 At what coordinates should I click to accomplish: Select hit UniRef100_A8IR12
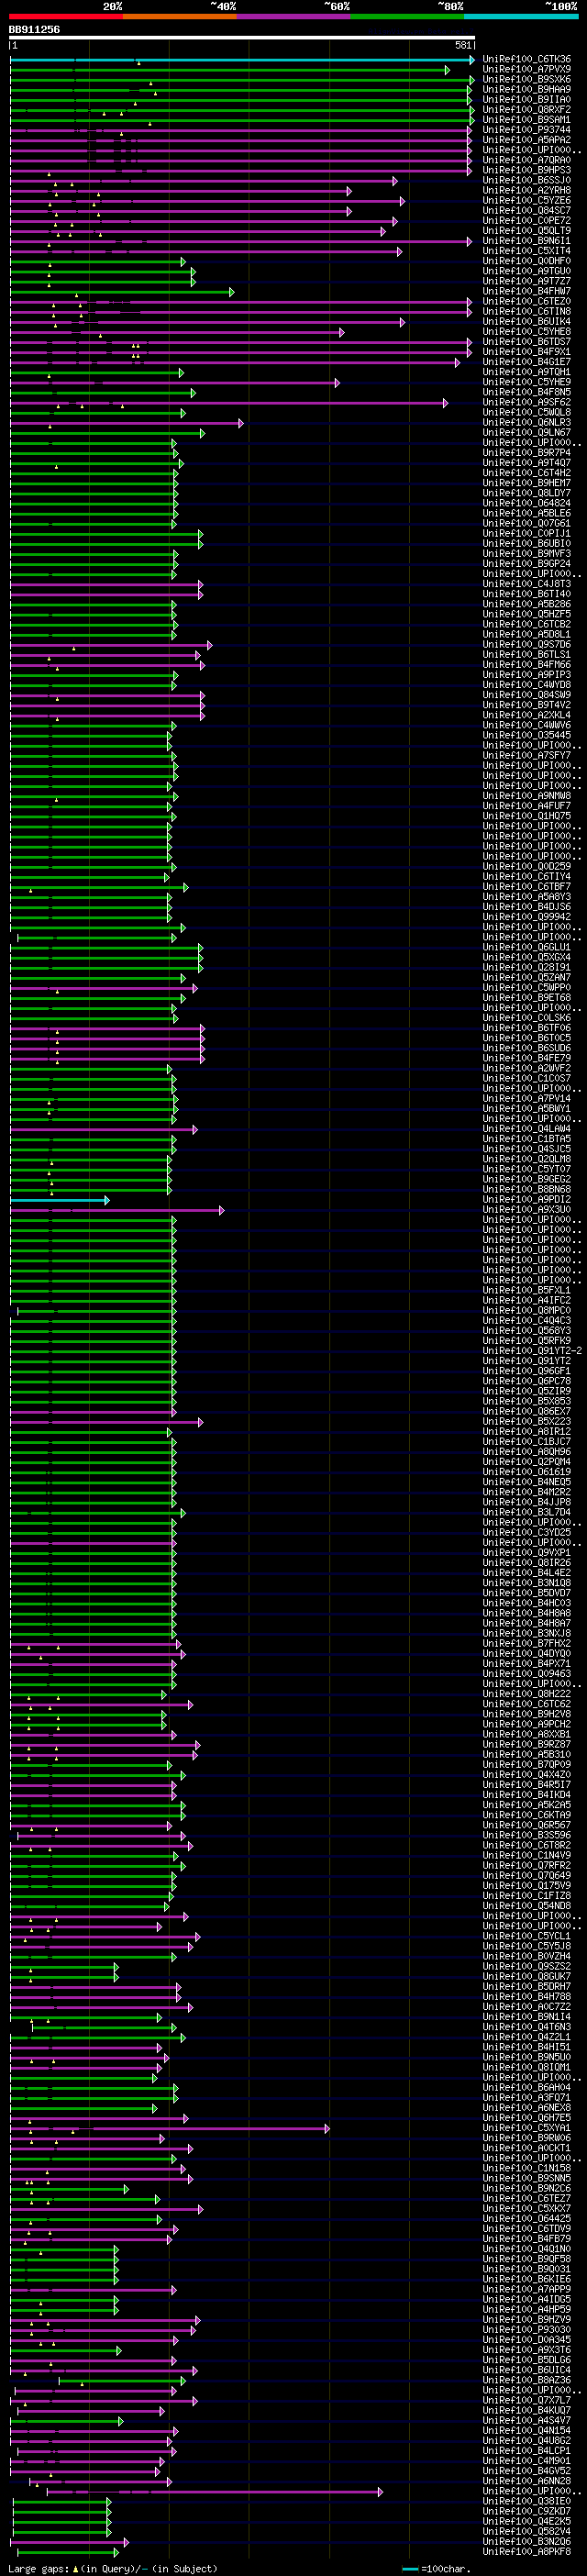(527, 1431)
